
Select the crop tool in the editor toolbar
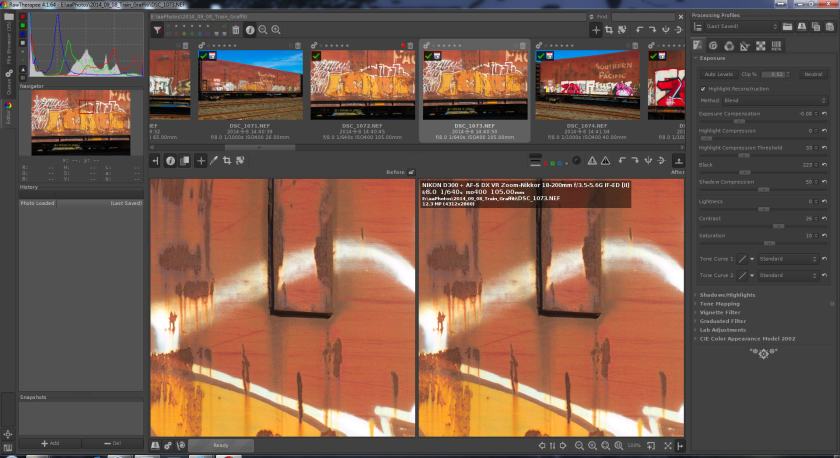(x=227, y=160)
